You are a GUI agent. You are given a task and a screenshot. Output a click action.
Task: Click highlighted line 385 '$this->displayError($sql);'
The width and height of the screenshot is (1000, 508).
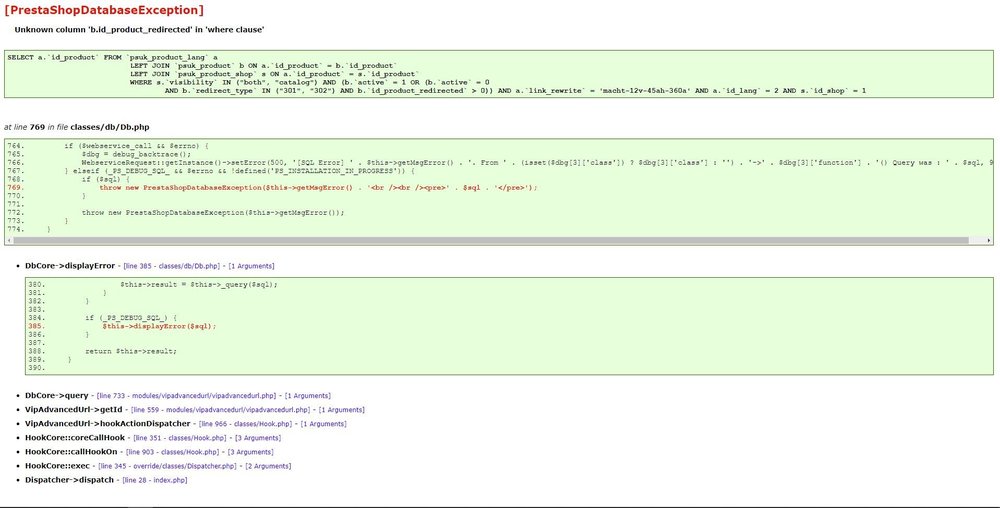click(159, 326)
